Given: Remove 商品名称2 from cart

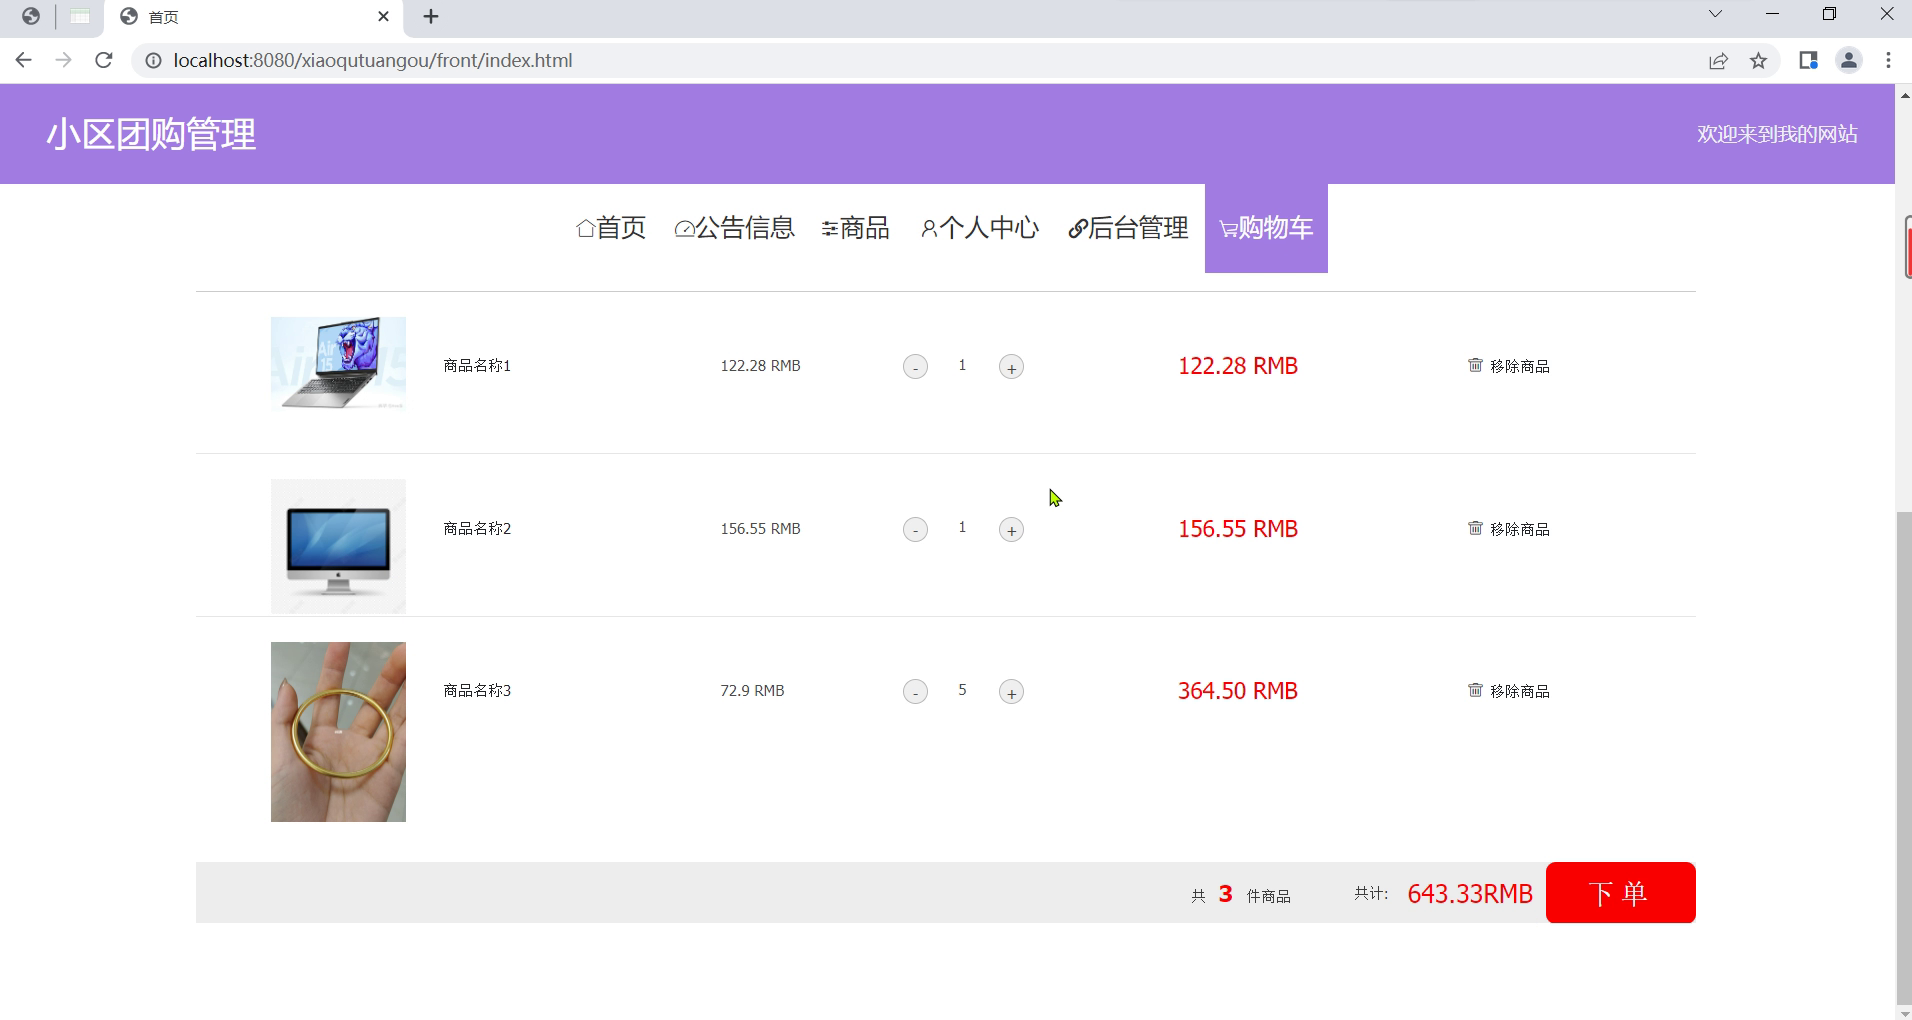Looking at the screenshot, I should [1508, 529].
